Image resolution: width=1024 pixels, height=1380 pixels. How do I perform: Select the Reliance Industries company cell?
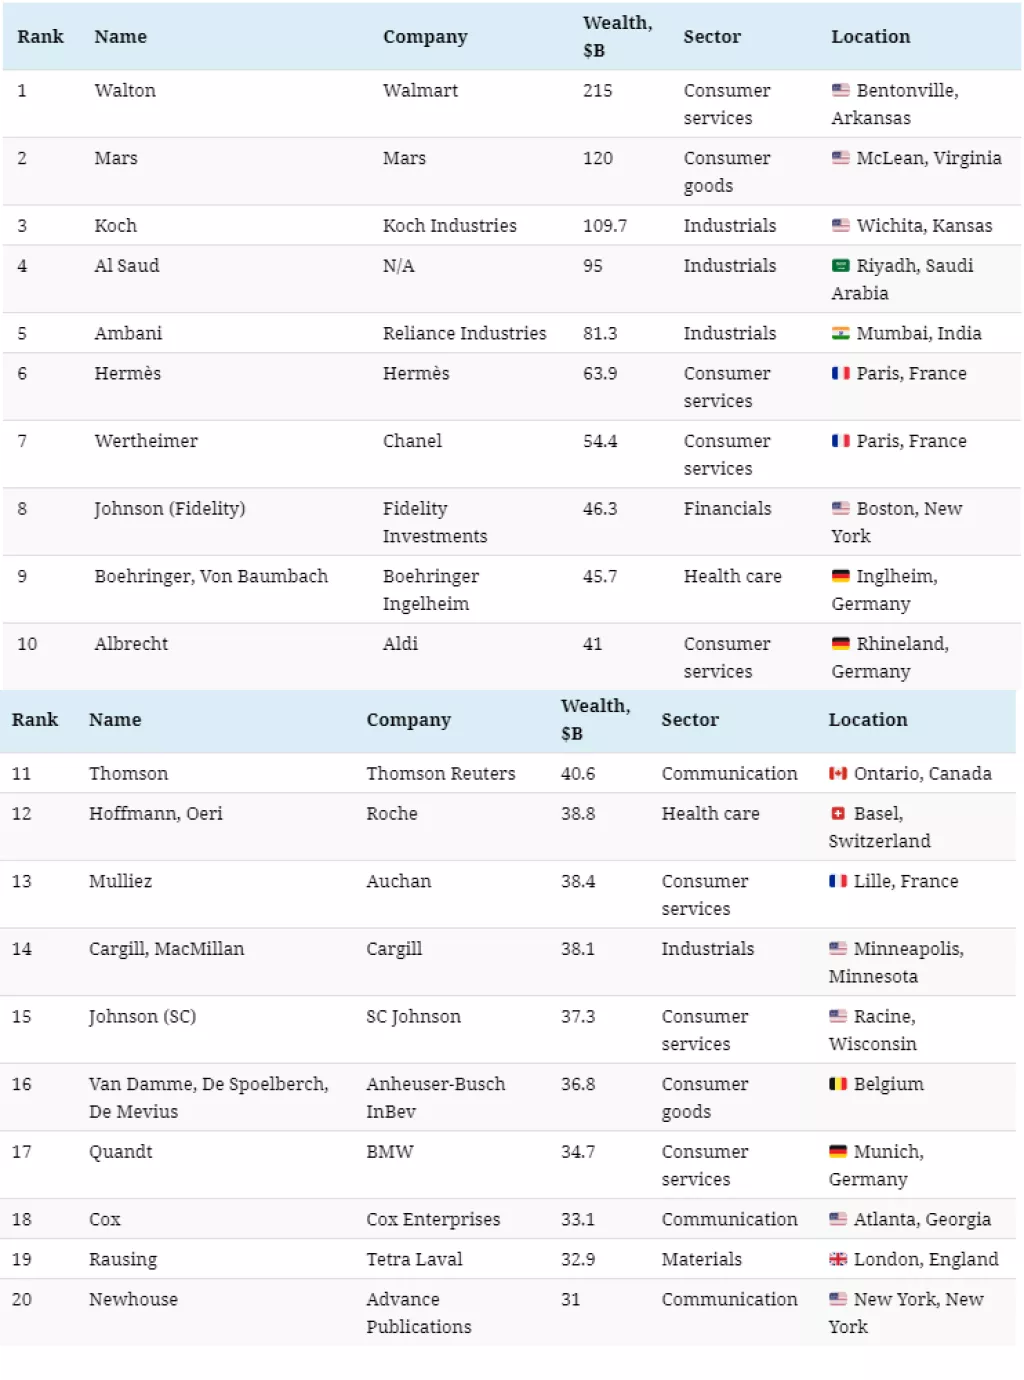click(x=464, y=334)
